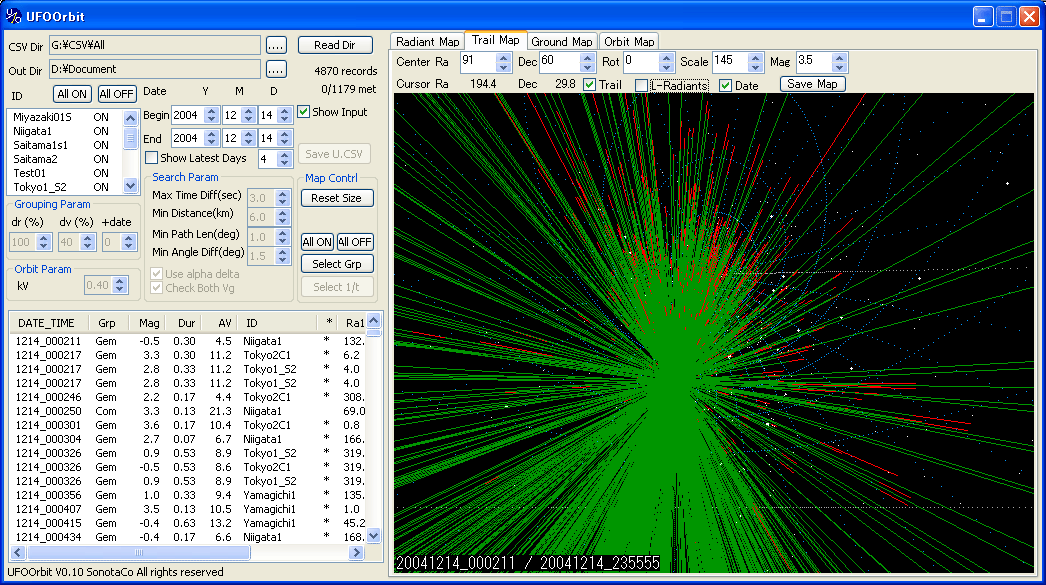The width and height of the screenshot is (1046, 585).
Task: Click the Reset Size button
Action: (x=336, y=198)
